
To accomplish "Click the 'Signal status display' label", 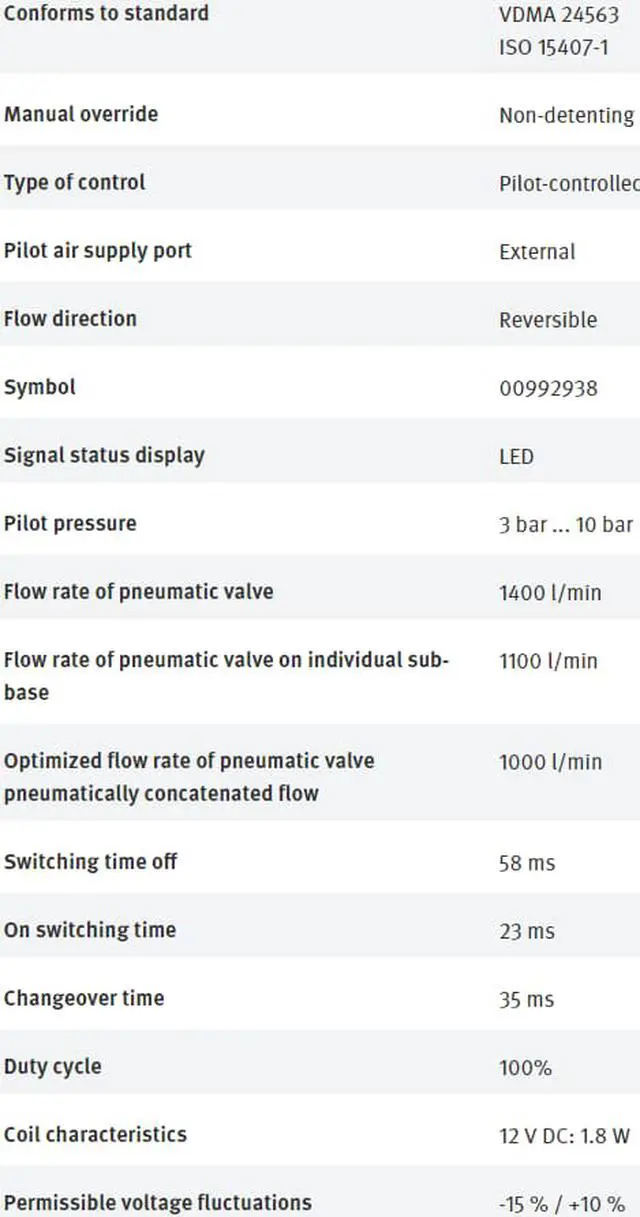I will pos(104,455).
